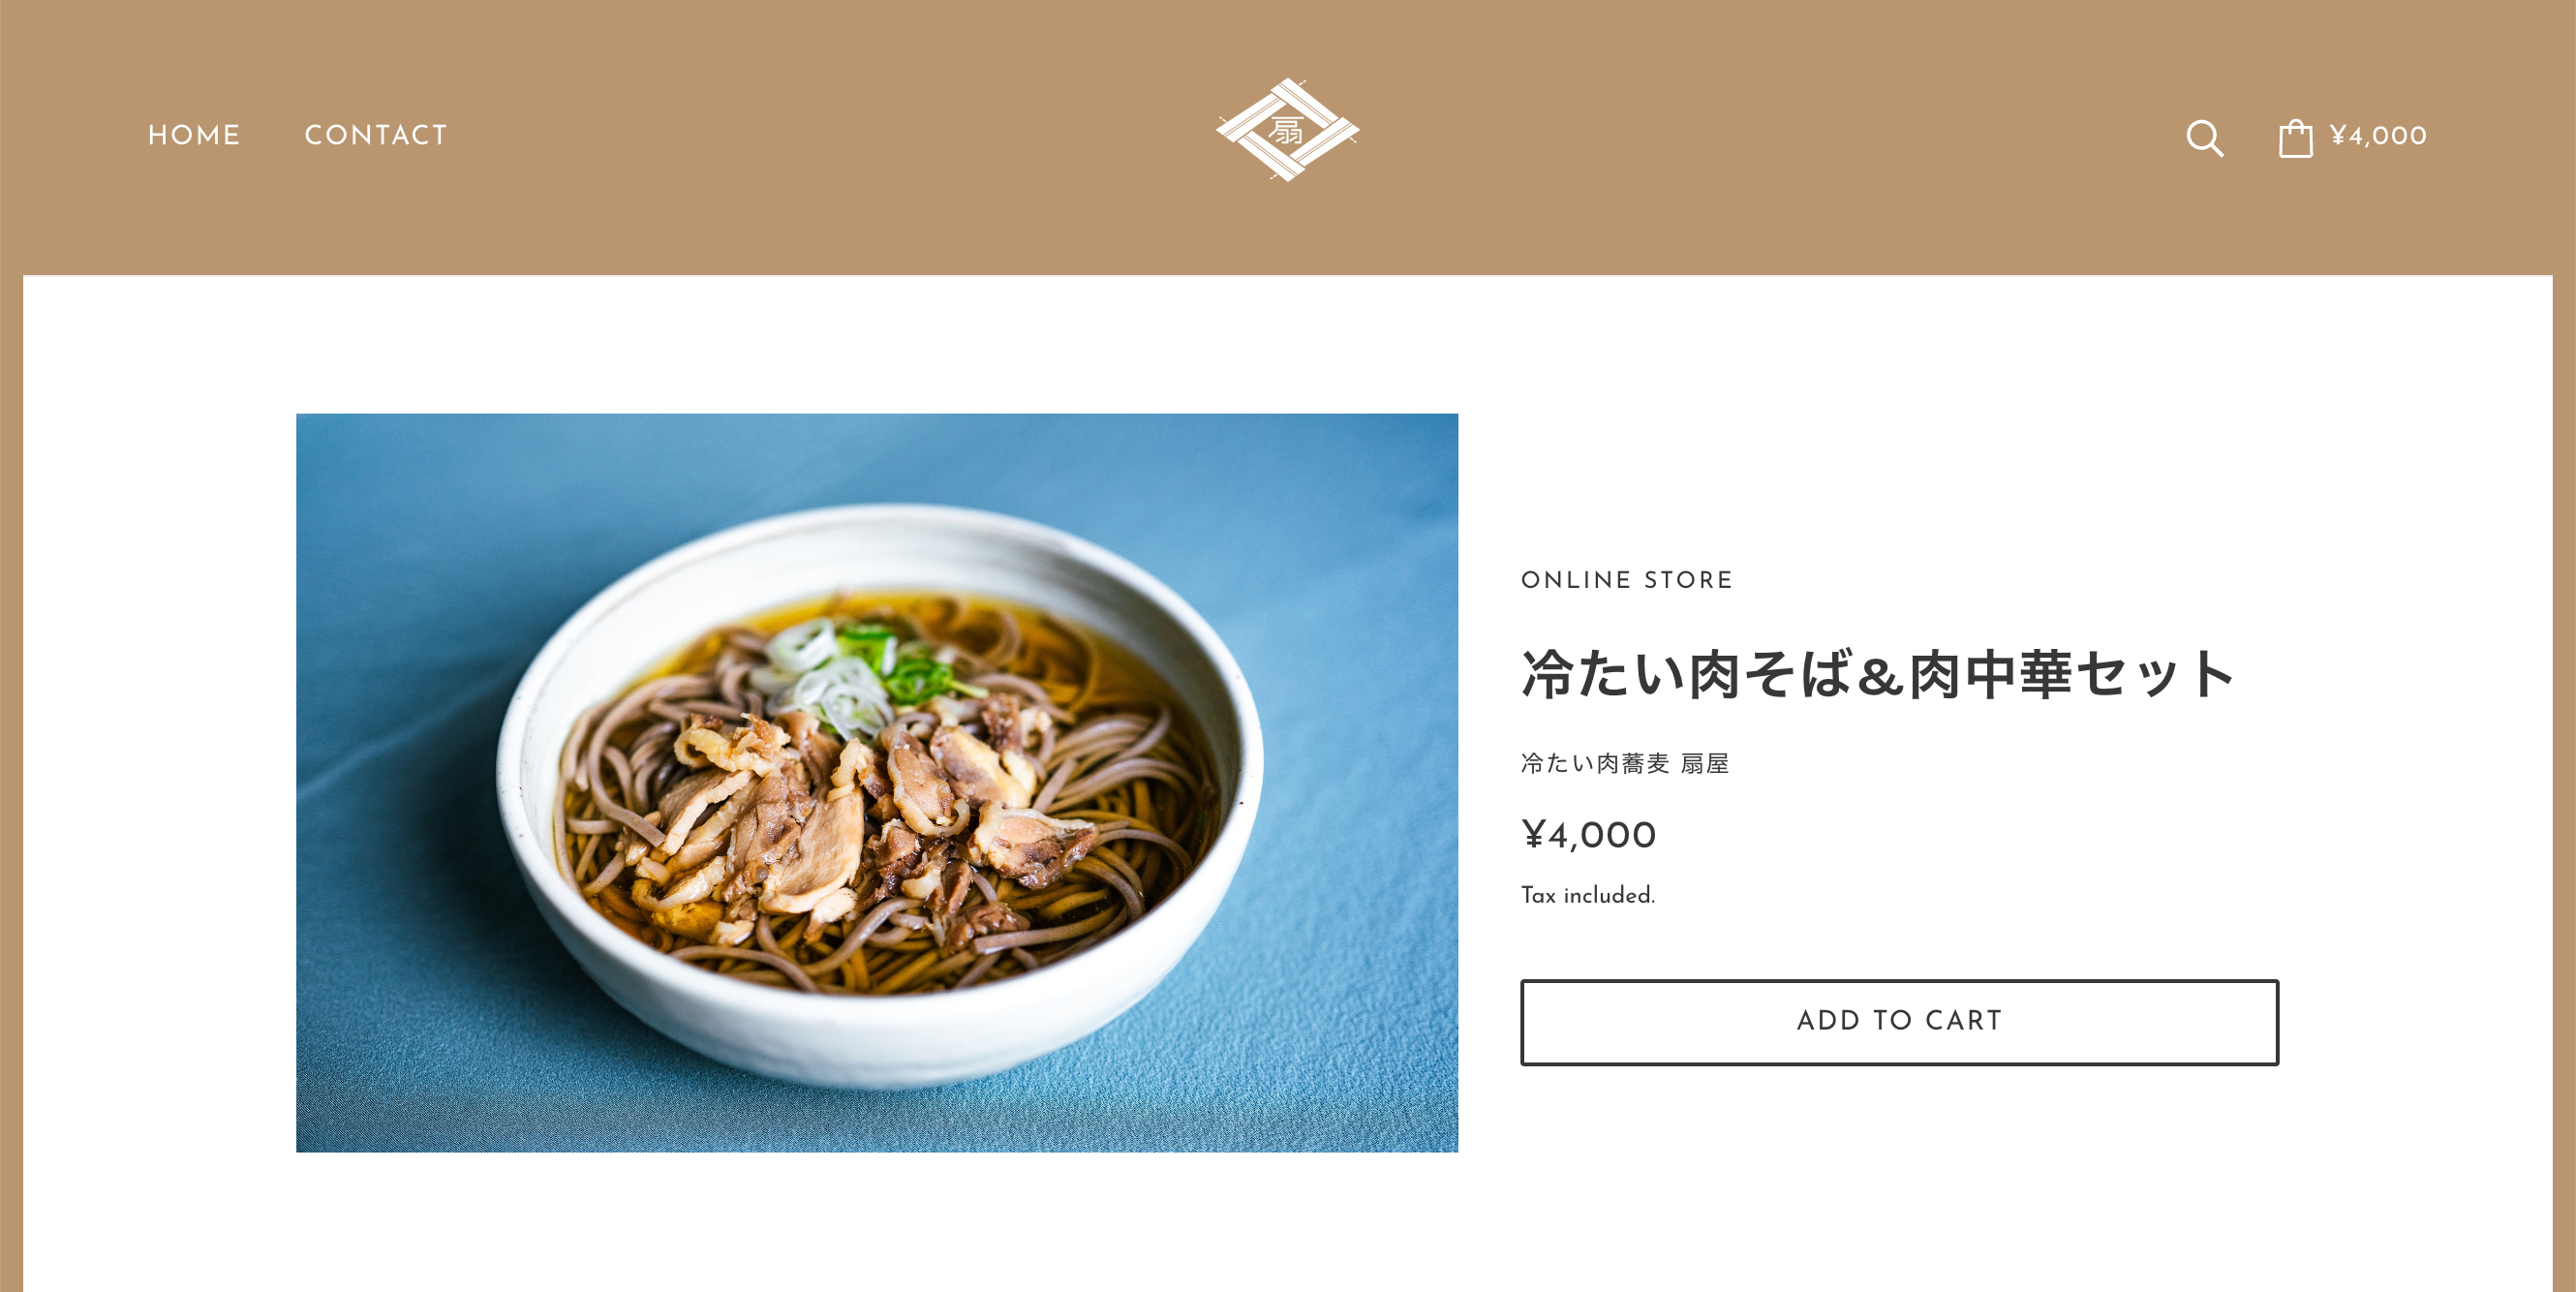The image size is (2576, 1292).
Task: Open the shopping bag cart icon
Action: (2295, 138)
